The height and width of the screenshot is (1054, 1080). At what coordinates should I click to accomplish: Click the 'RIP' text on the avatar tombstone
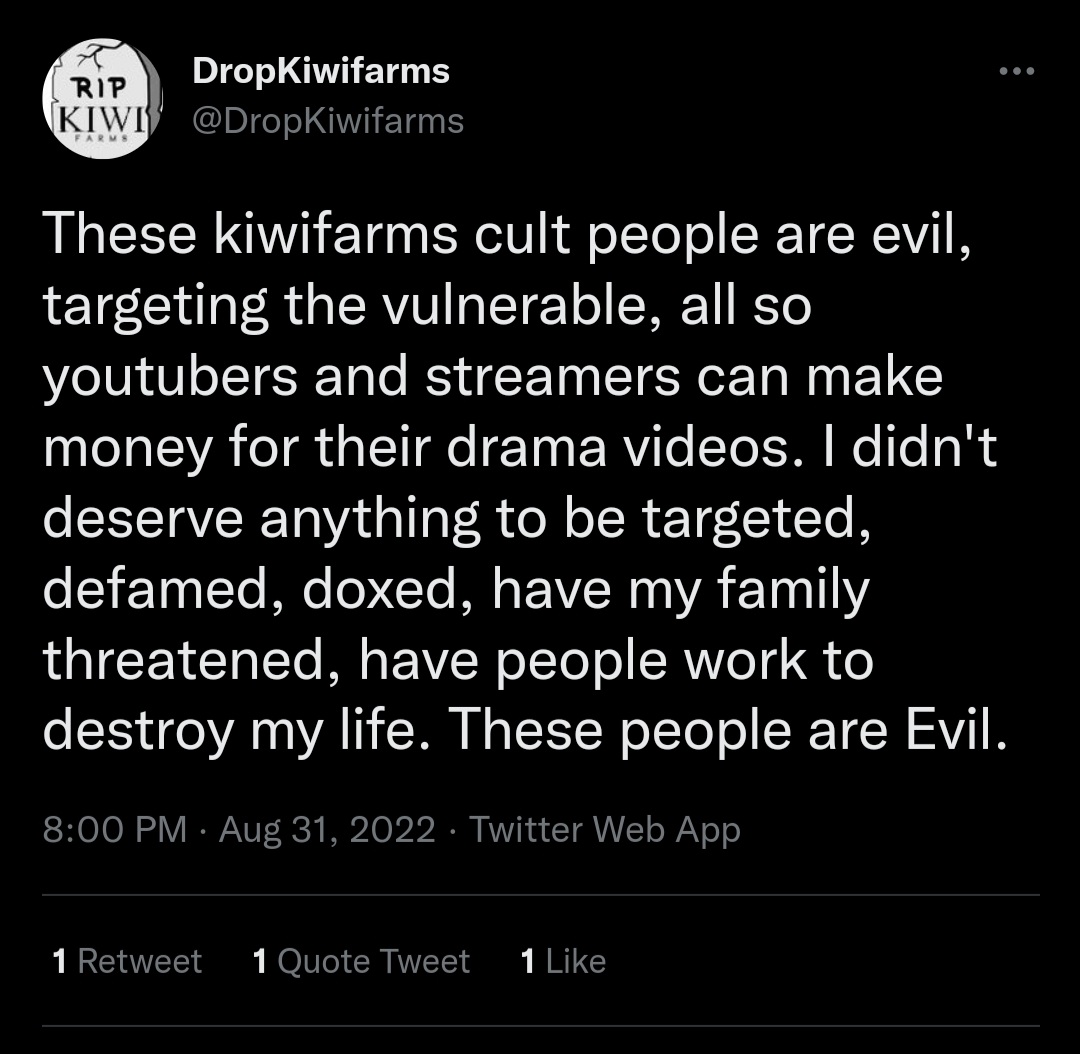click(100, 87)
